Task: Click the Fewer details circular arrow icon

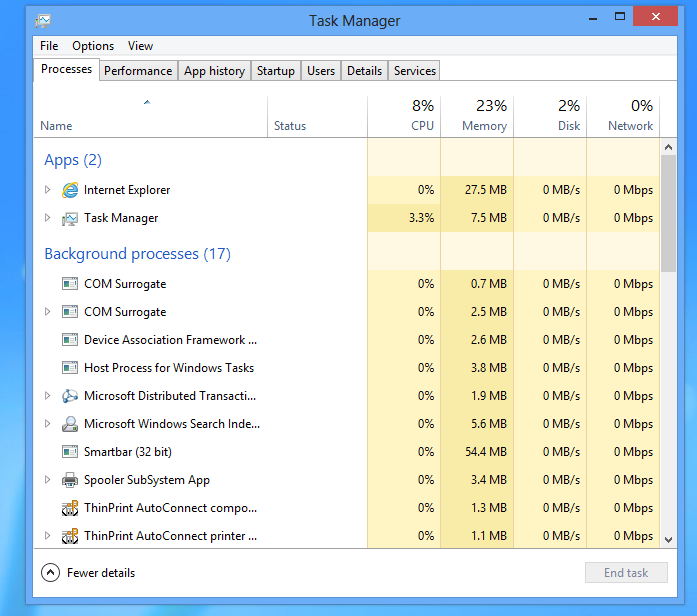Action: pyautogui.click(x=50, y=573)
